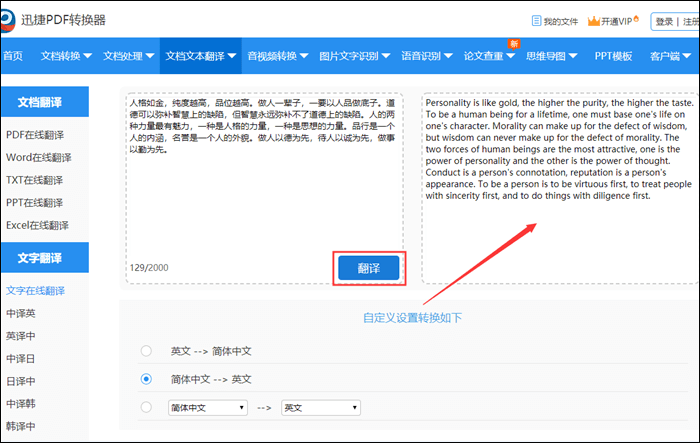Open 文字在线翻译 in sidebar
Viewport: 700px width, 443px height.
coord(35,291)
